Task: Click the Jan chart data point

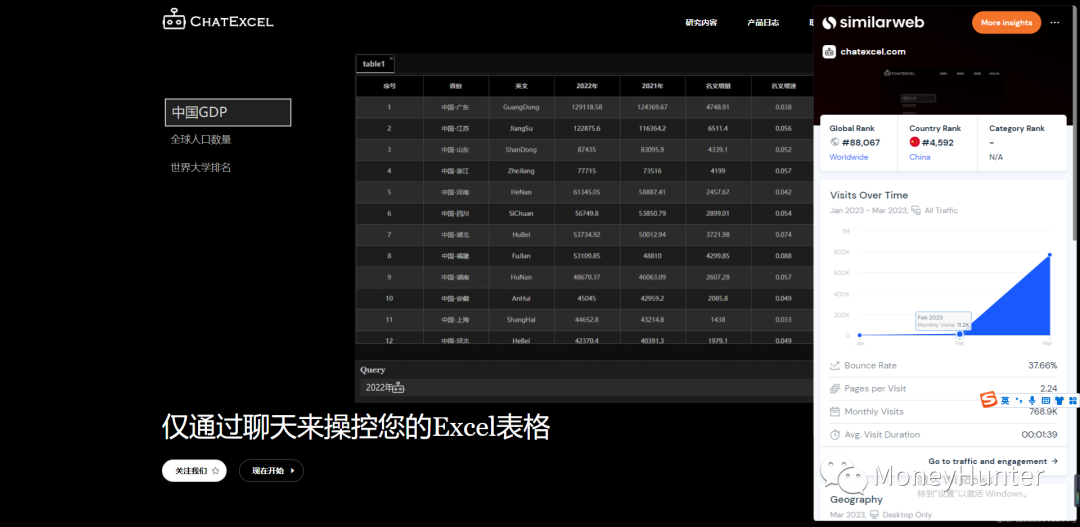Action: pos(860,335)
